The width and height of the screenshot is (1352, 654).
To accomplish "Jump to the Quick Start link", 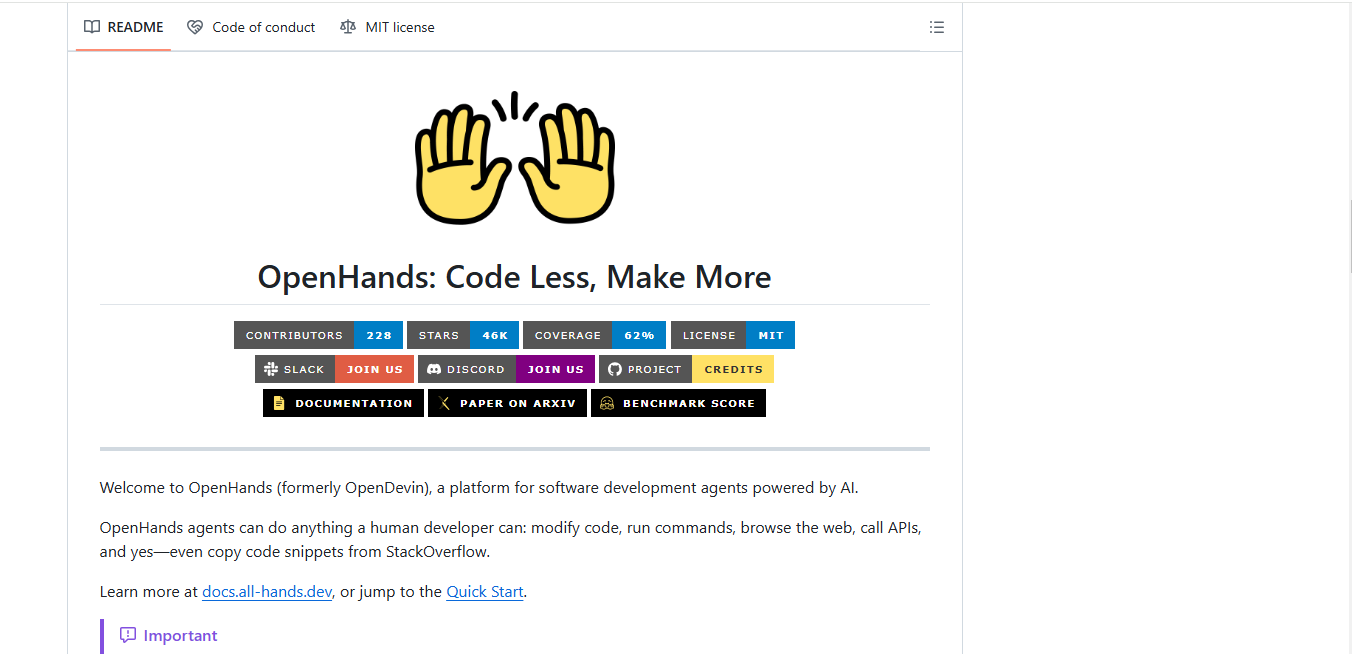I will coord(485,591).
